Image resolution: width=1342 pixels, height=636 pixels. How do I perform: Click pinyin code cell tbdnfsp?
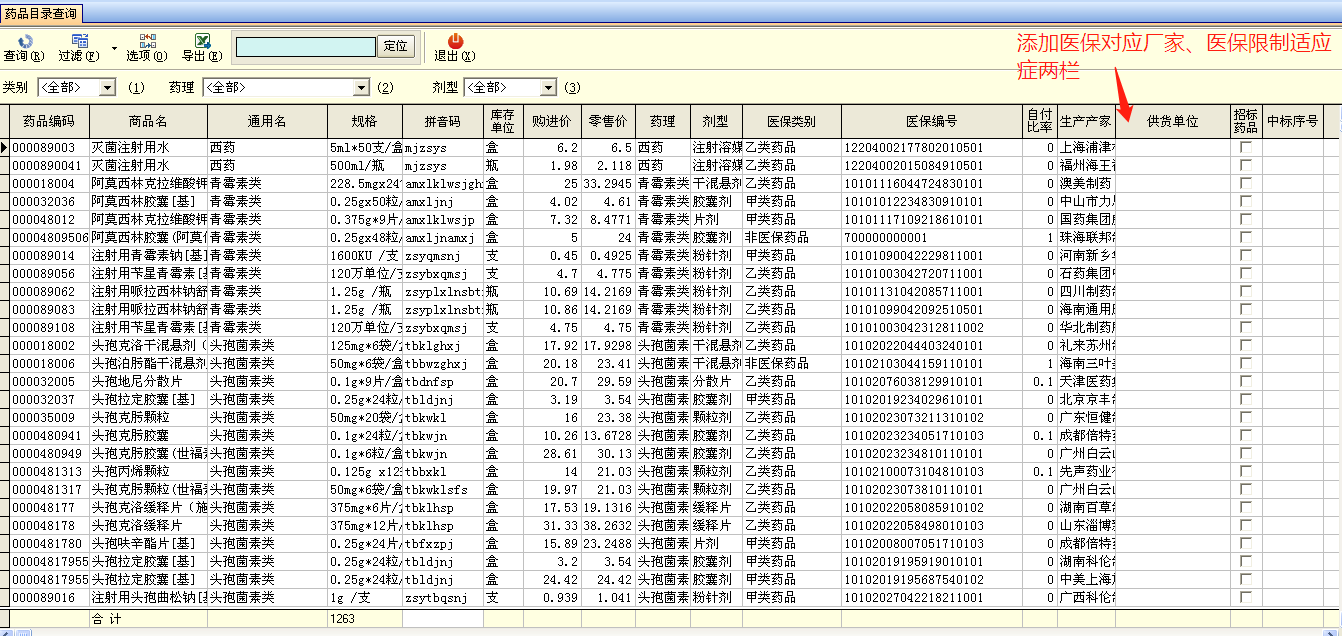click(443, 381)
